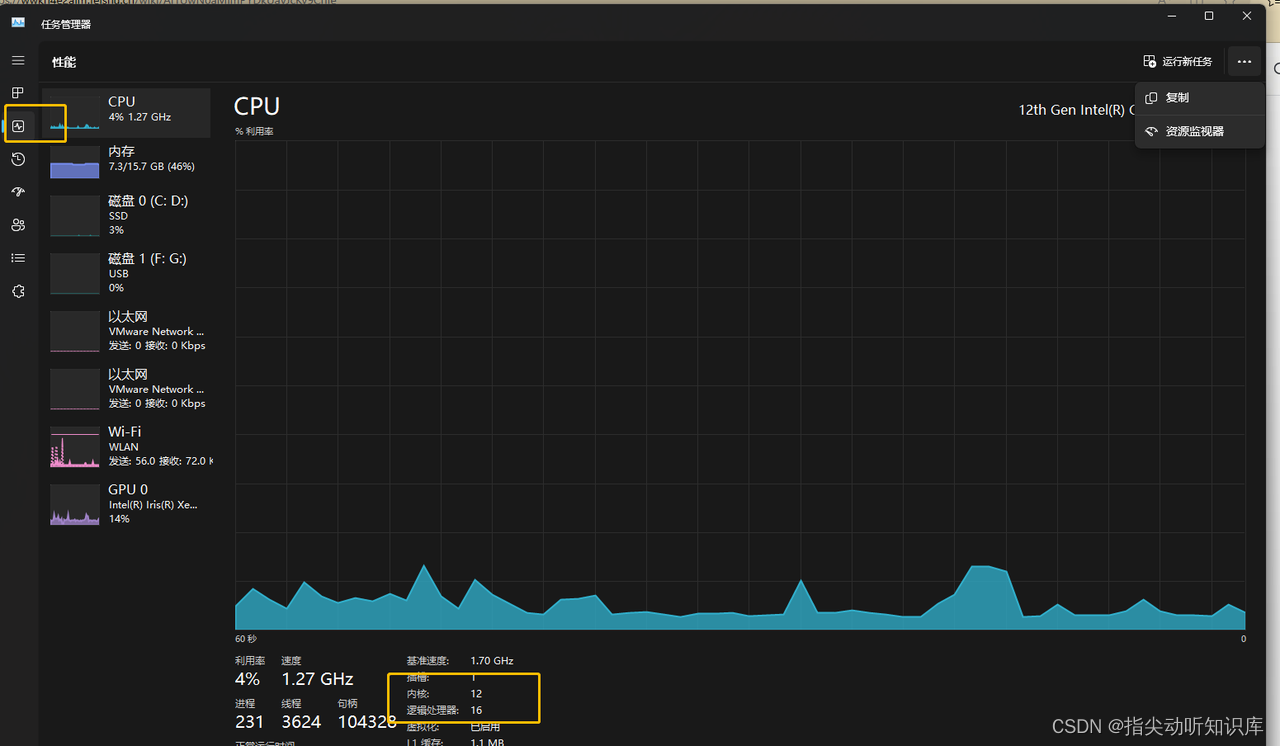The width and height of the screenshot is (1280, 746).
Task: Click the process count 231
Action: coord(249,722)
